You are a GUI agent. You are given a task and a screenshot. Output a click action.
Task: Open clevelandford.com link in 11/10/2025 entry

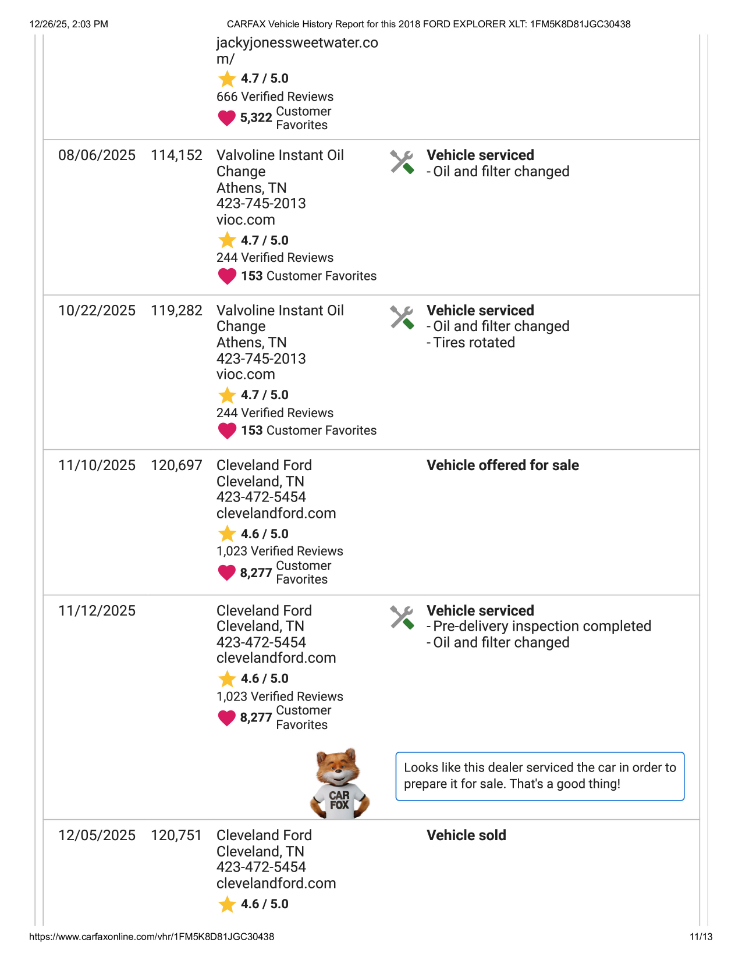click(x=276, y=513)
